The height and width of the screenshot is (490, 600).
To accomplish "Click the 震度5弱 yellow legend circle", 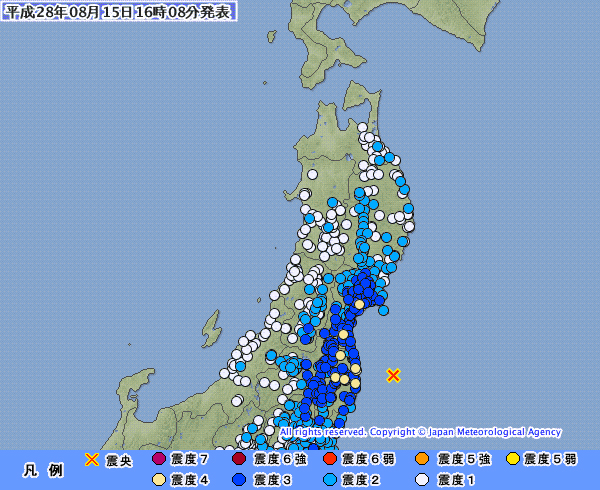I will pos(513,459).
